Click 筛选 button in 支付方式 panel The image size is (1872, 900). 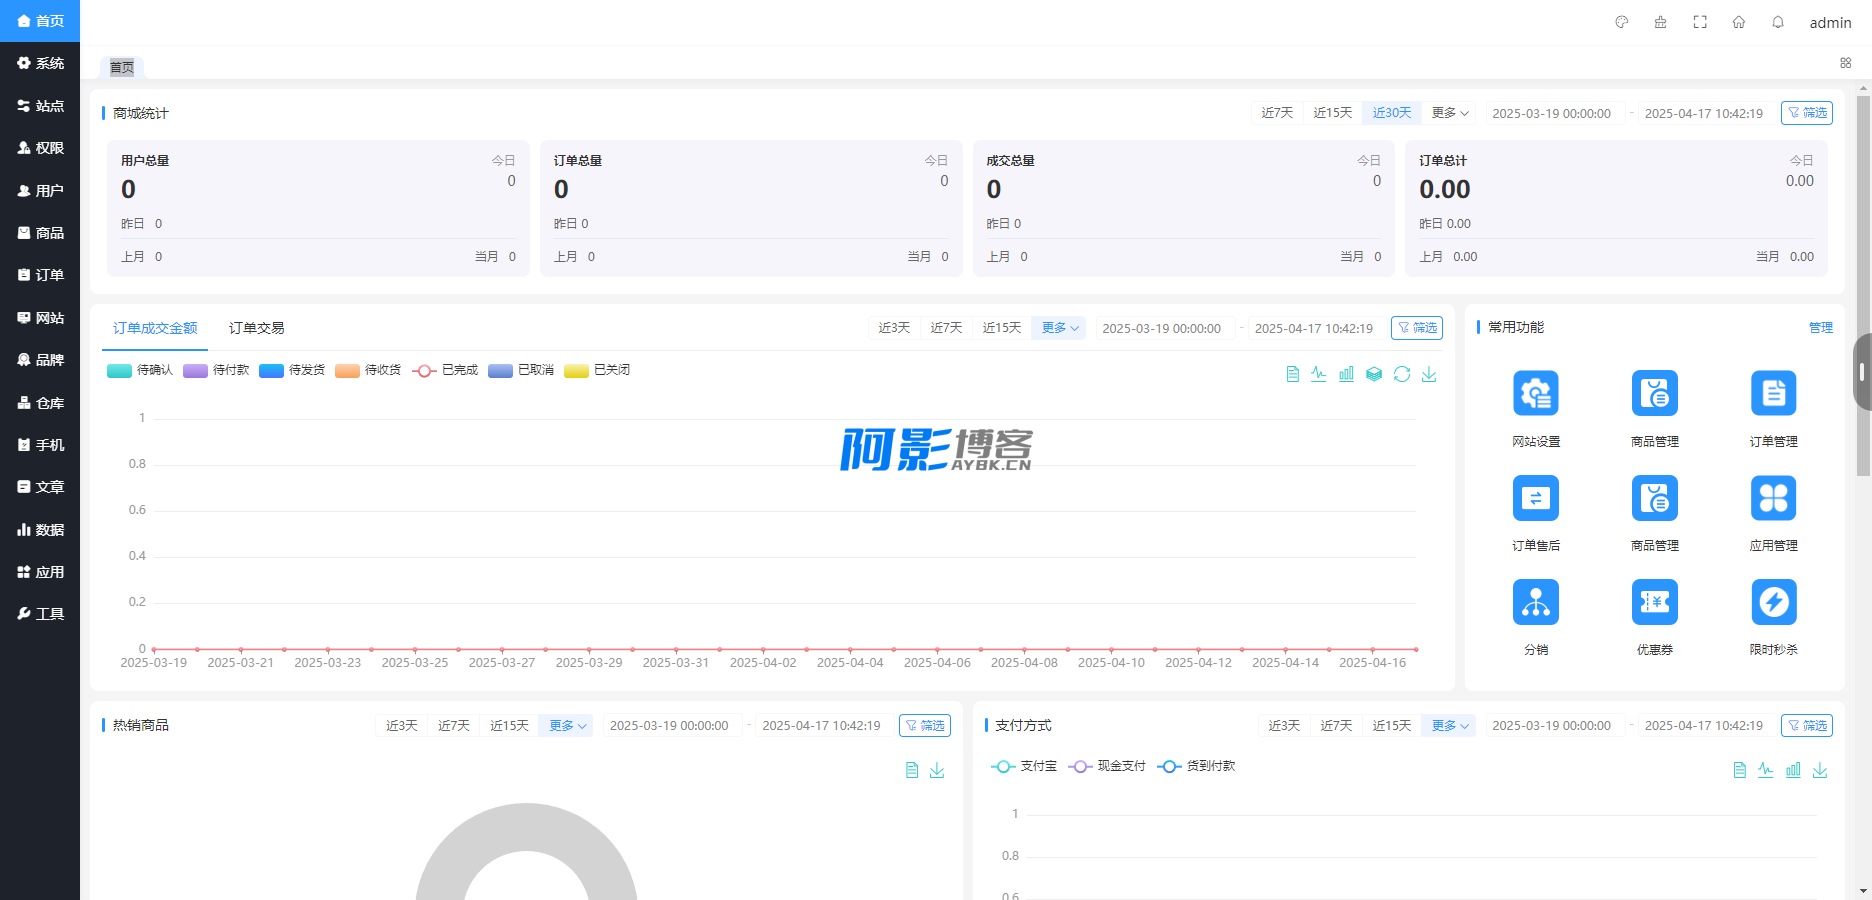click(x=1807, y=725)
